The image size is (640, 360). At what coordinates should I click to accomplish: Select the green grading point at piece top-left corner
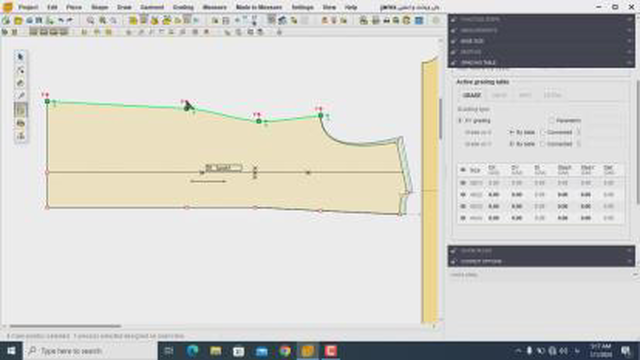tap(47, 101)
